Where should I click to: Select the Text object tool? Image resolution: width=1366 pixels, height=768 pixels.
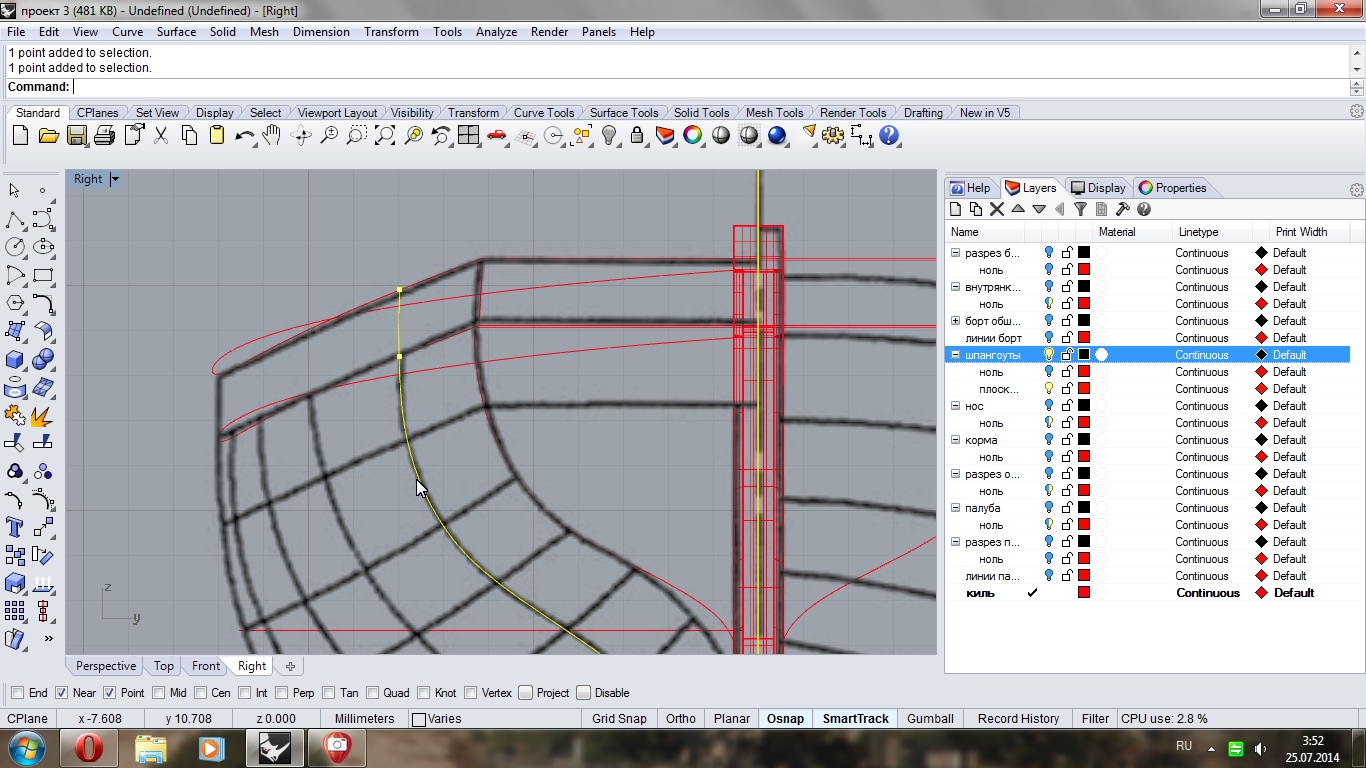coord(15,527)
